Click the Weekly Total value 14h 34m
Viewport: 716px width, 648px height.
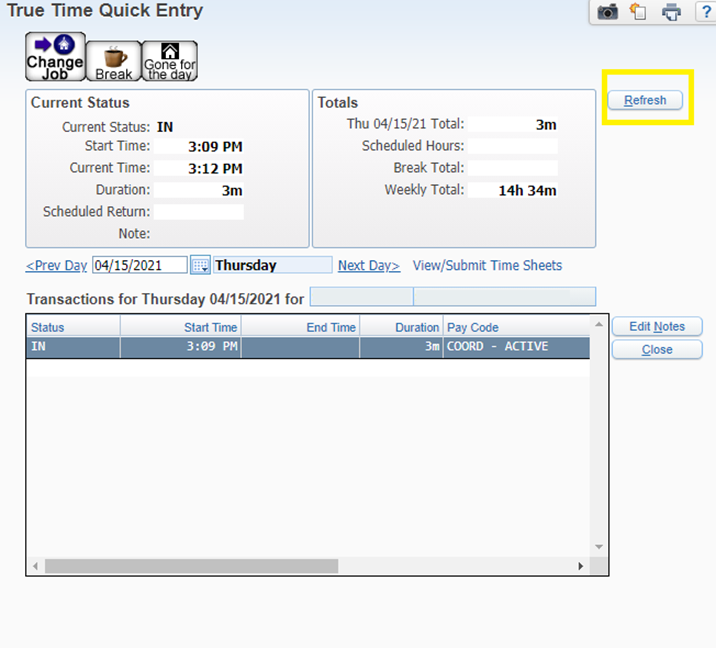[x=513, y=190]
